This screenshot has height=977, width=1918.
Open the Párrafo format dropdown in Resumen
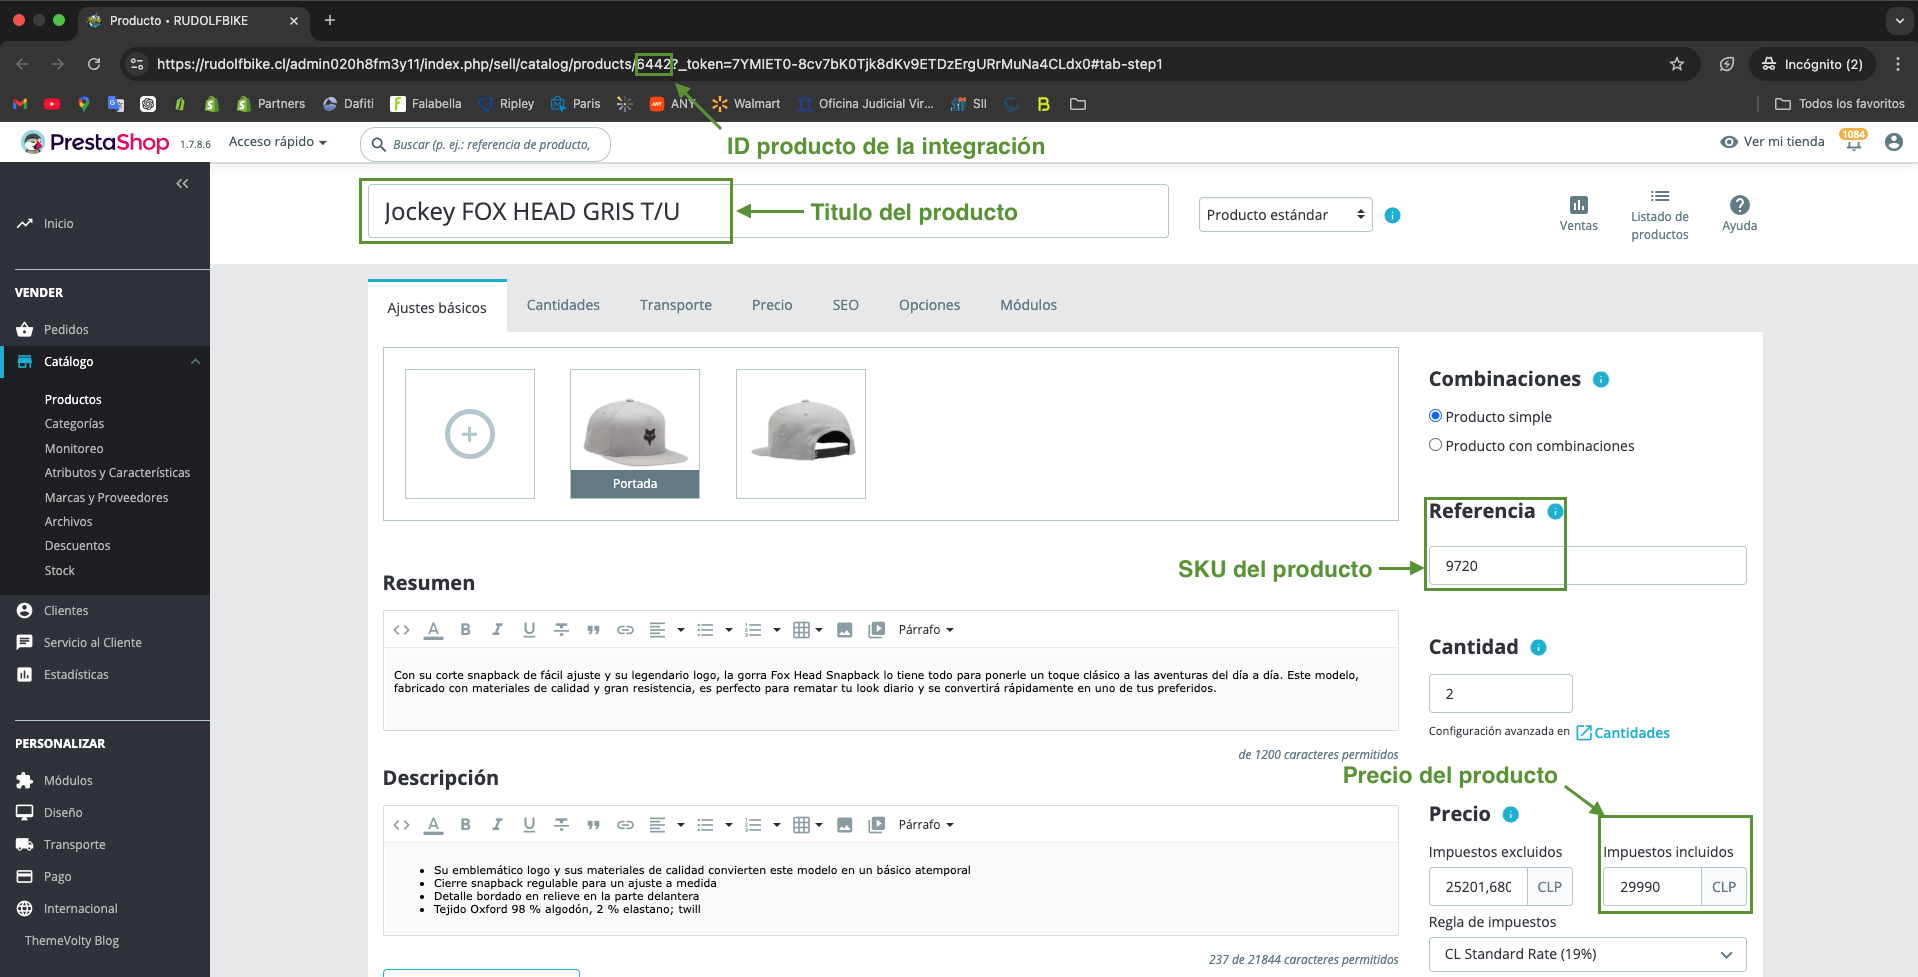click(x=926, y=630)
